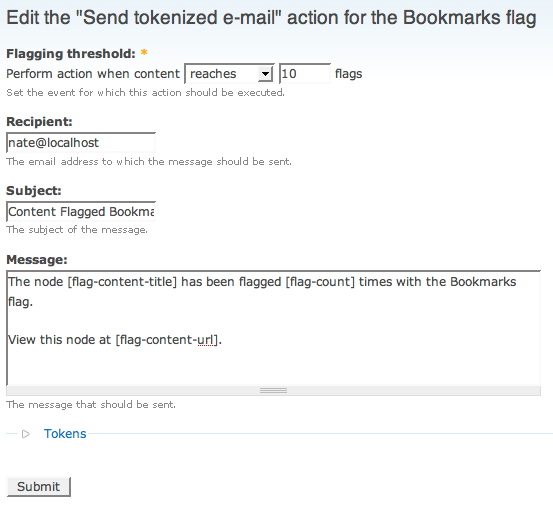Viewport: 553px width, 505px height.
Task: Click the "Subject:" field label
Action: 34,190
